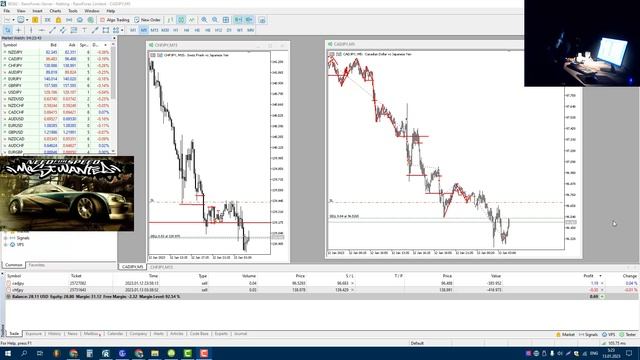Click the Market button at Toolbox bottom right
The image size is (640, 360).
(x=565, y=335)
